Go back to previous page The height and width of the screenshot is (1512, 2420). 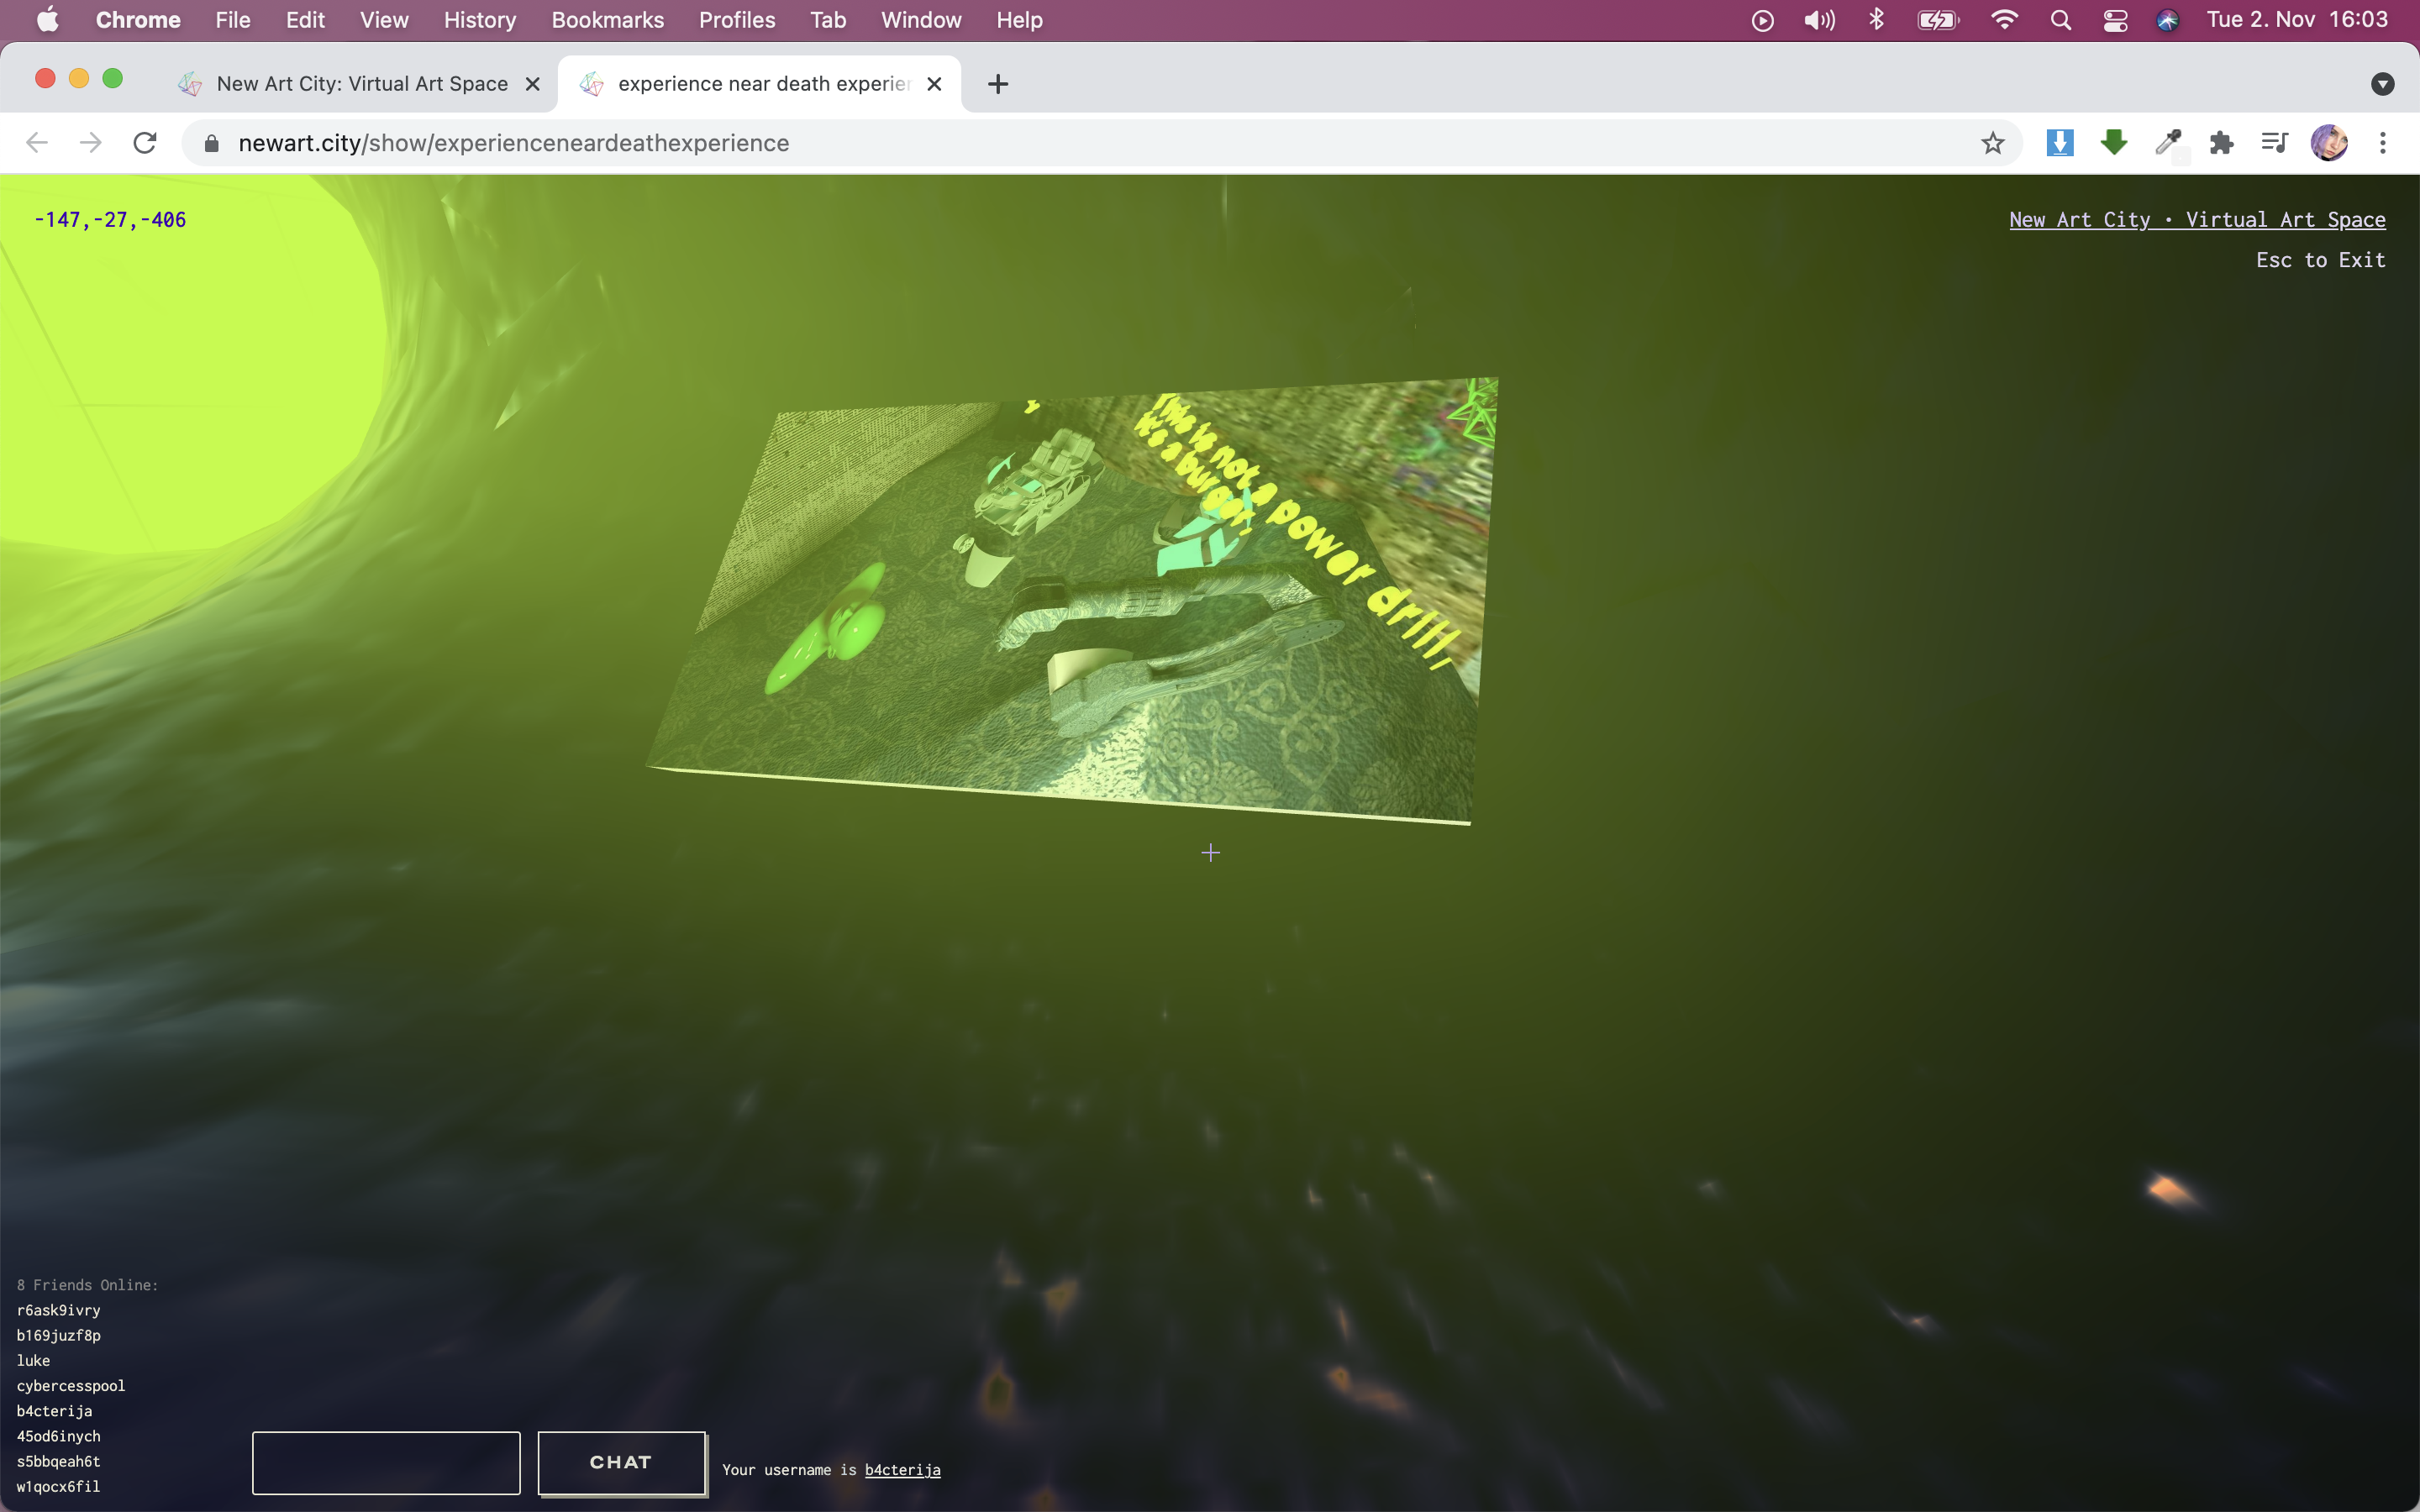click(37, 143)
